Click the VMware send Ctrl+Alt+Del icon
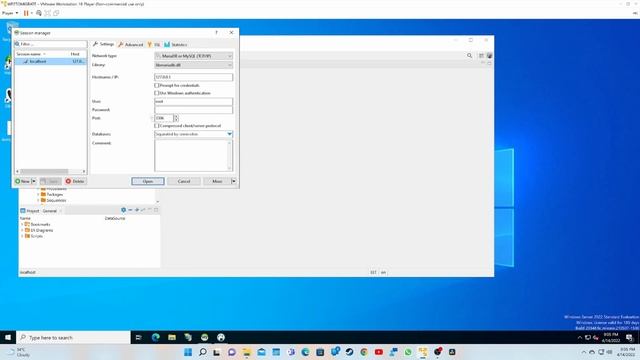Viewport: 640px width, 360px height. [39, 13]
